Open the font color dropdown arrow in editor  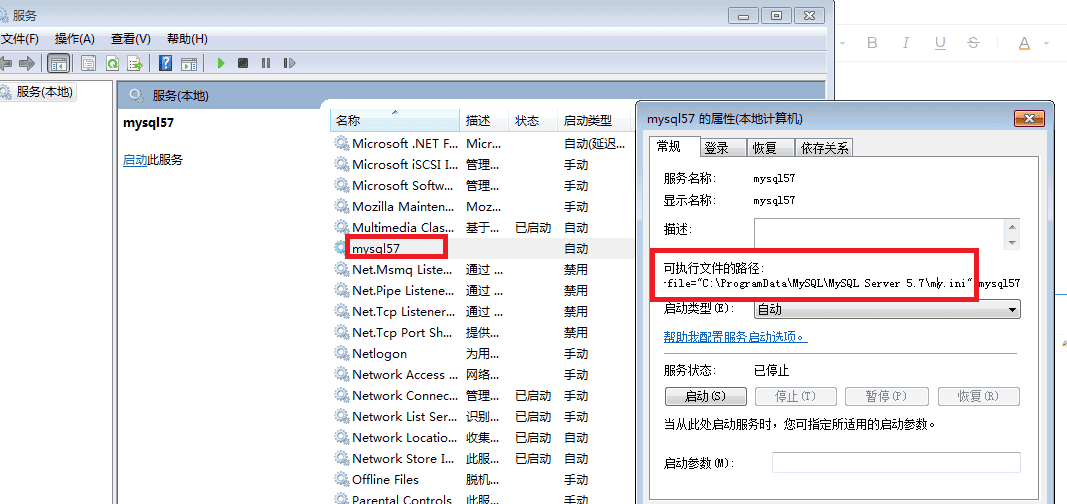1046,44
